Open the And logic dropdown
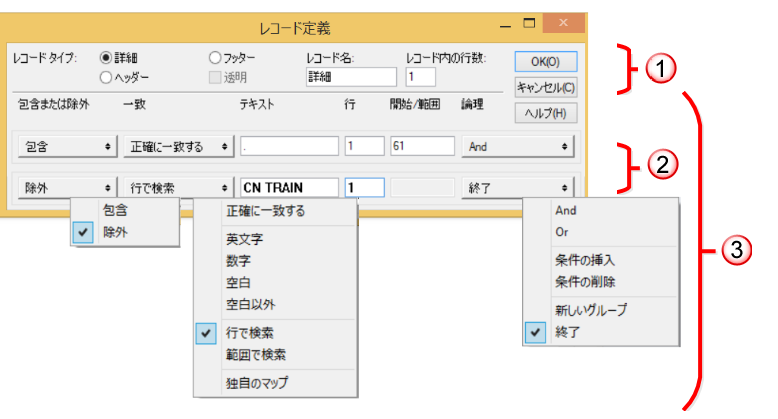The height and width of the screenshot is (419, 778). pyautogui.click(x=518, y=147)
